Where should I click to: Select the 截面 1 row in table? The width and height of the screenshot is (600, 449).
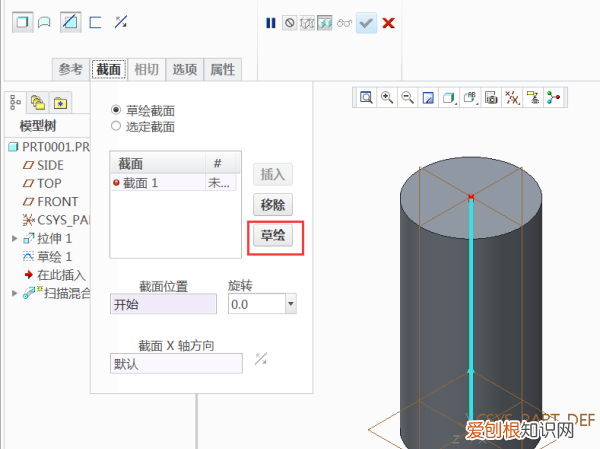coord(174,183)
